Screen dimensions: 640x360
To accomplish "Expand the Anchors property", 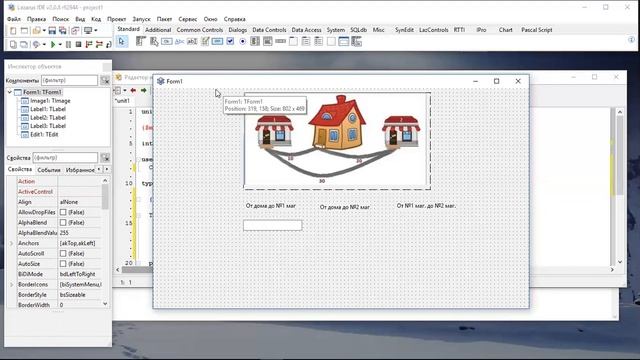I will tap(11, 243).
